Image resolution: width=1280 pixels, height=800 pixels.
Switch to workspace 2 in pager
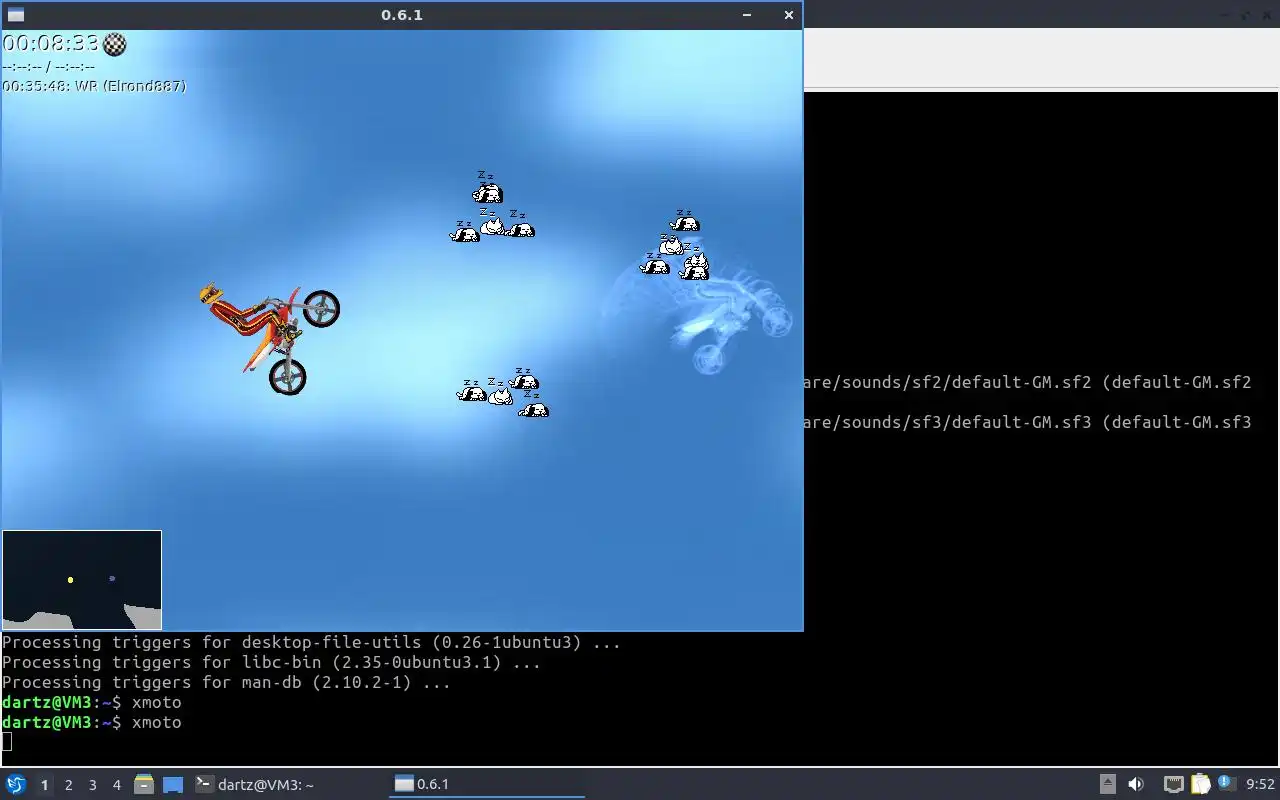(x=68, y=785)
